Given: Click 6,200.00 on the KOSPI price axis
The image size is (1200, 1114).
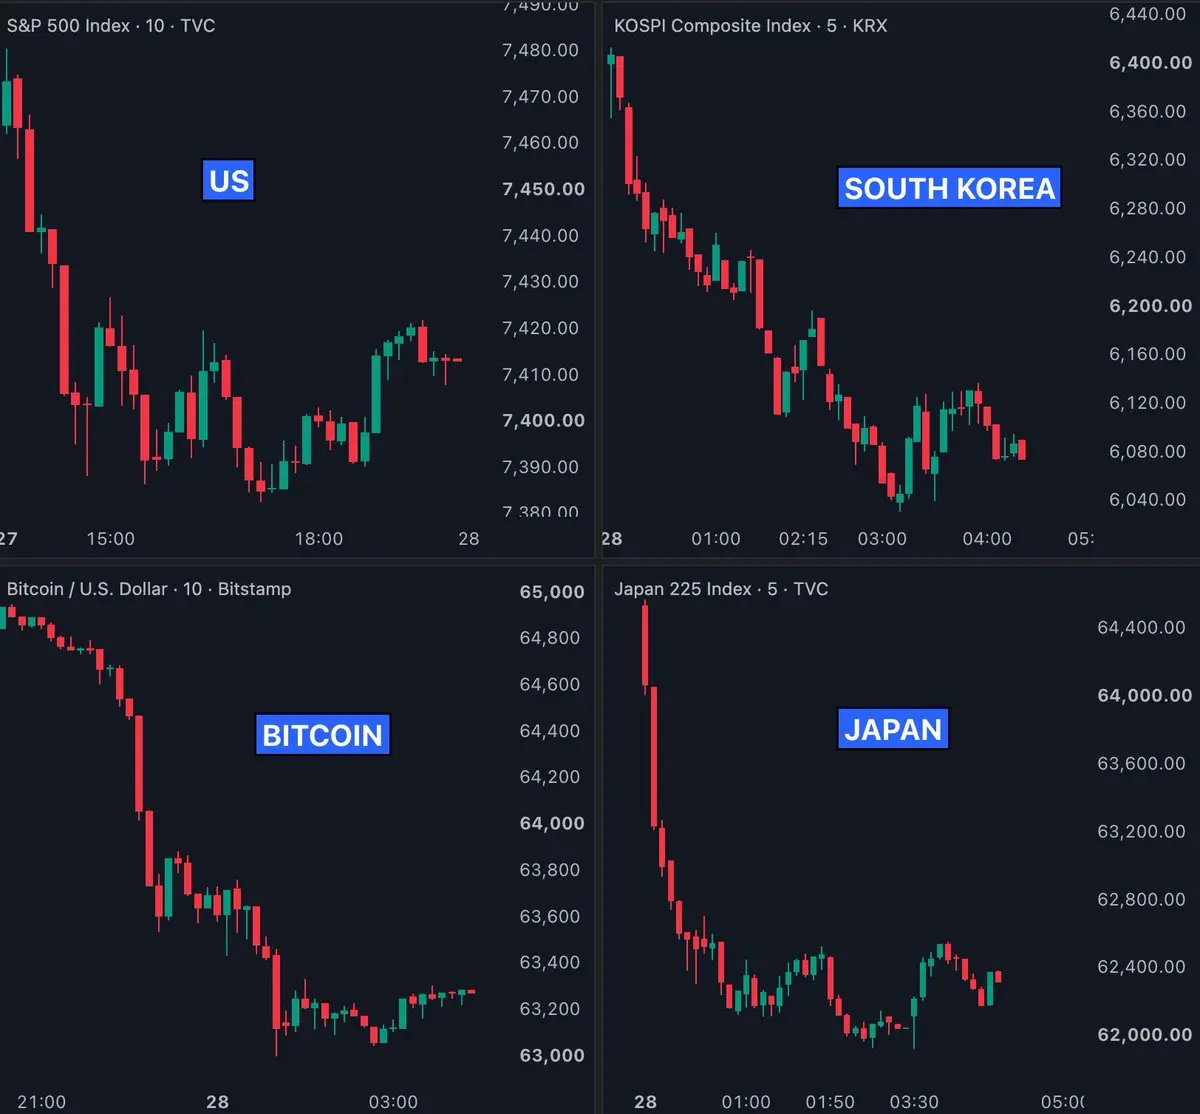Looking at the screenshot, I should point(1150,306).
